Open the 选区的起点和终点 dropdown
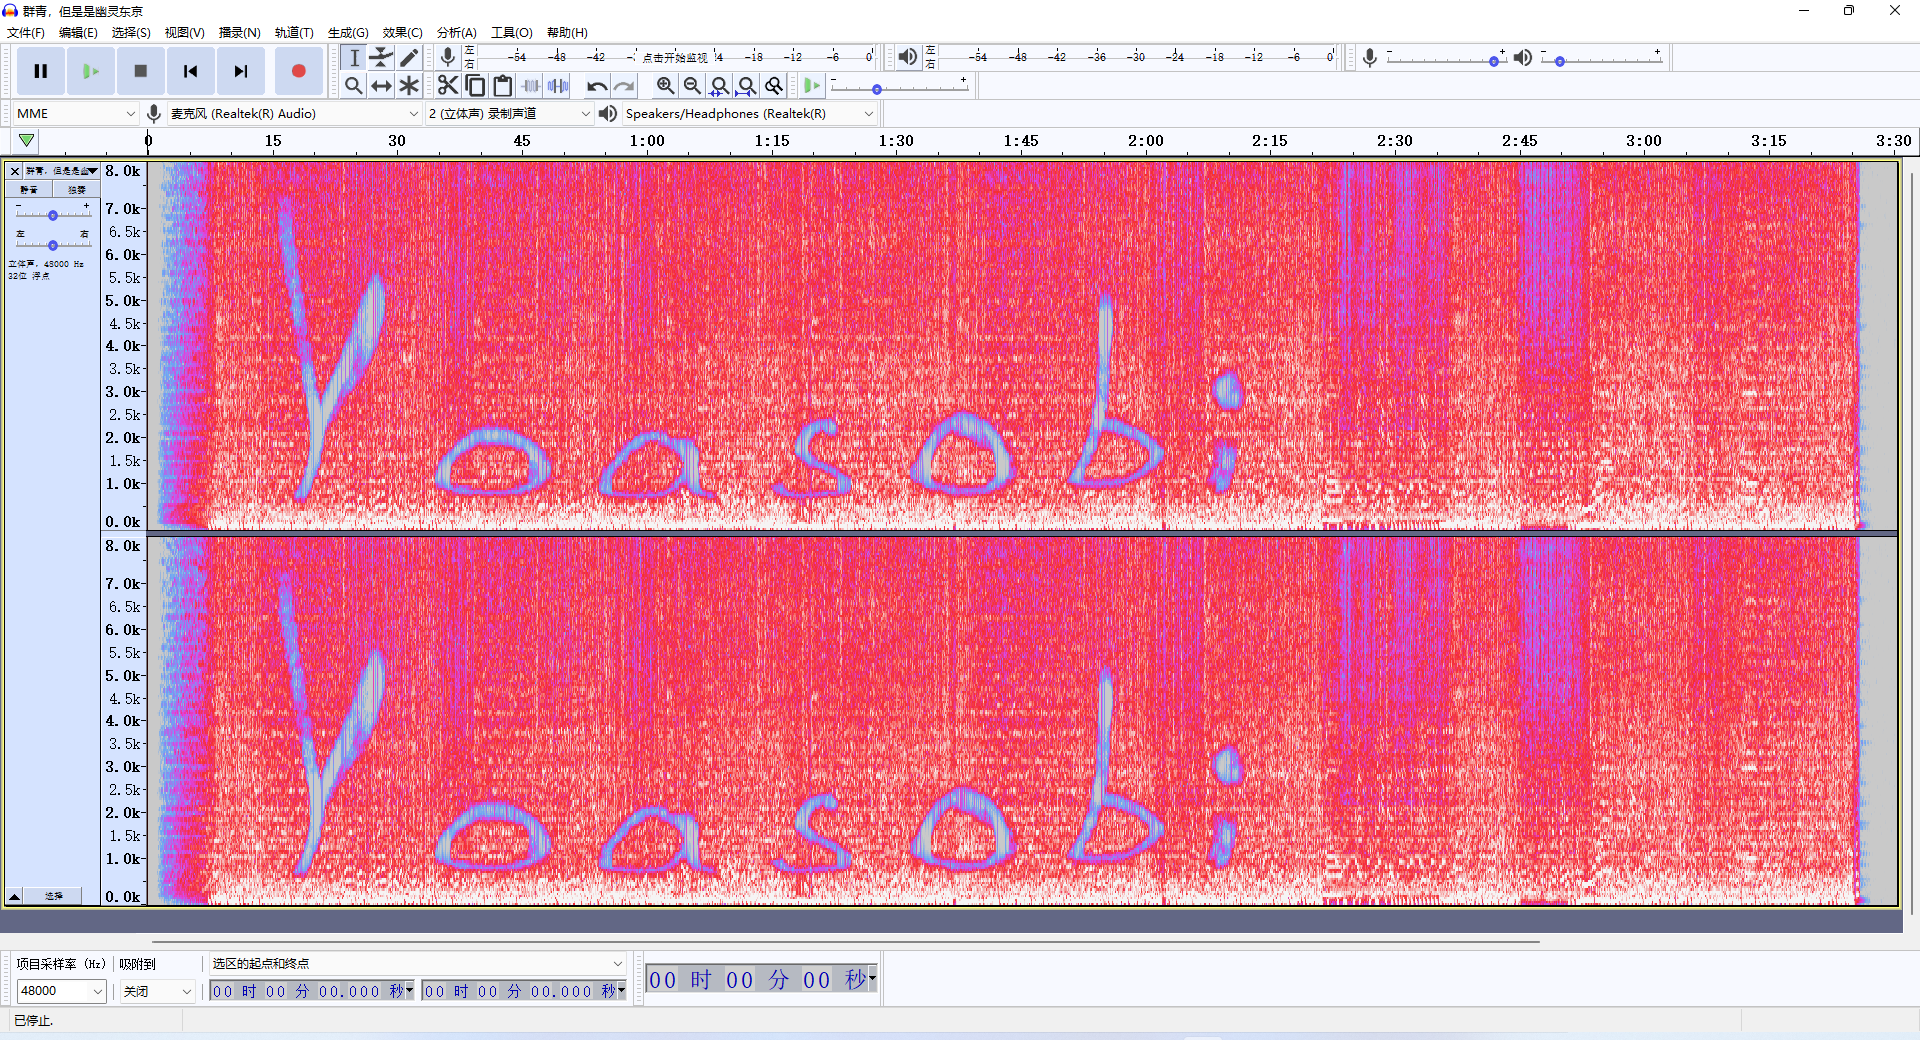Image resolution: width=1920 pixels, height=1040 pixels. [x=416, y=964]
